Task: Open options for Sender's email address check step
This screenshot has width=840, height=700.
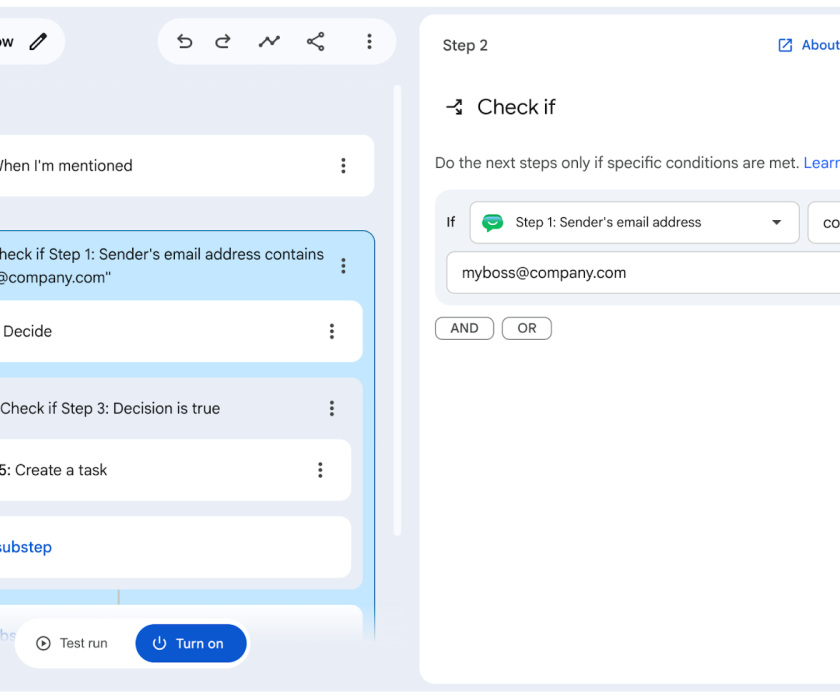Action: [x=343, y=266]
